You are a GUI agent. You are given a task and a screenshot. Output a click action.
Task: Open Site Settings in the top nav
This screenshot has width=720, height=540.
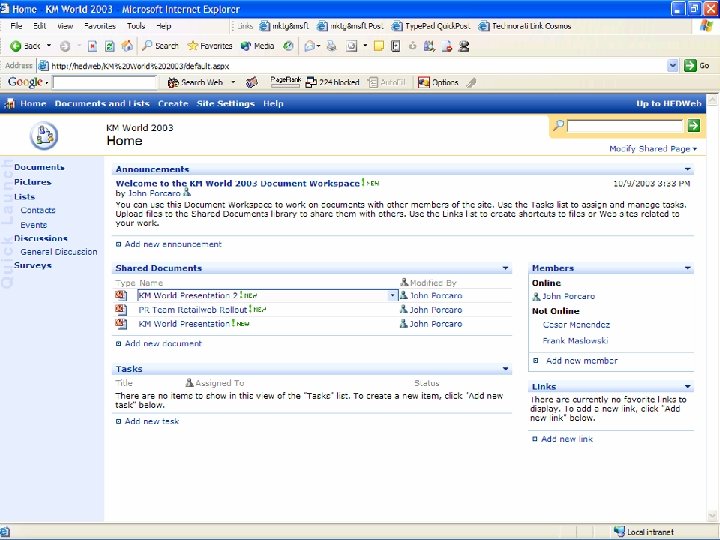[x=225, y=104]
